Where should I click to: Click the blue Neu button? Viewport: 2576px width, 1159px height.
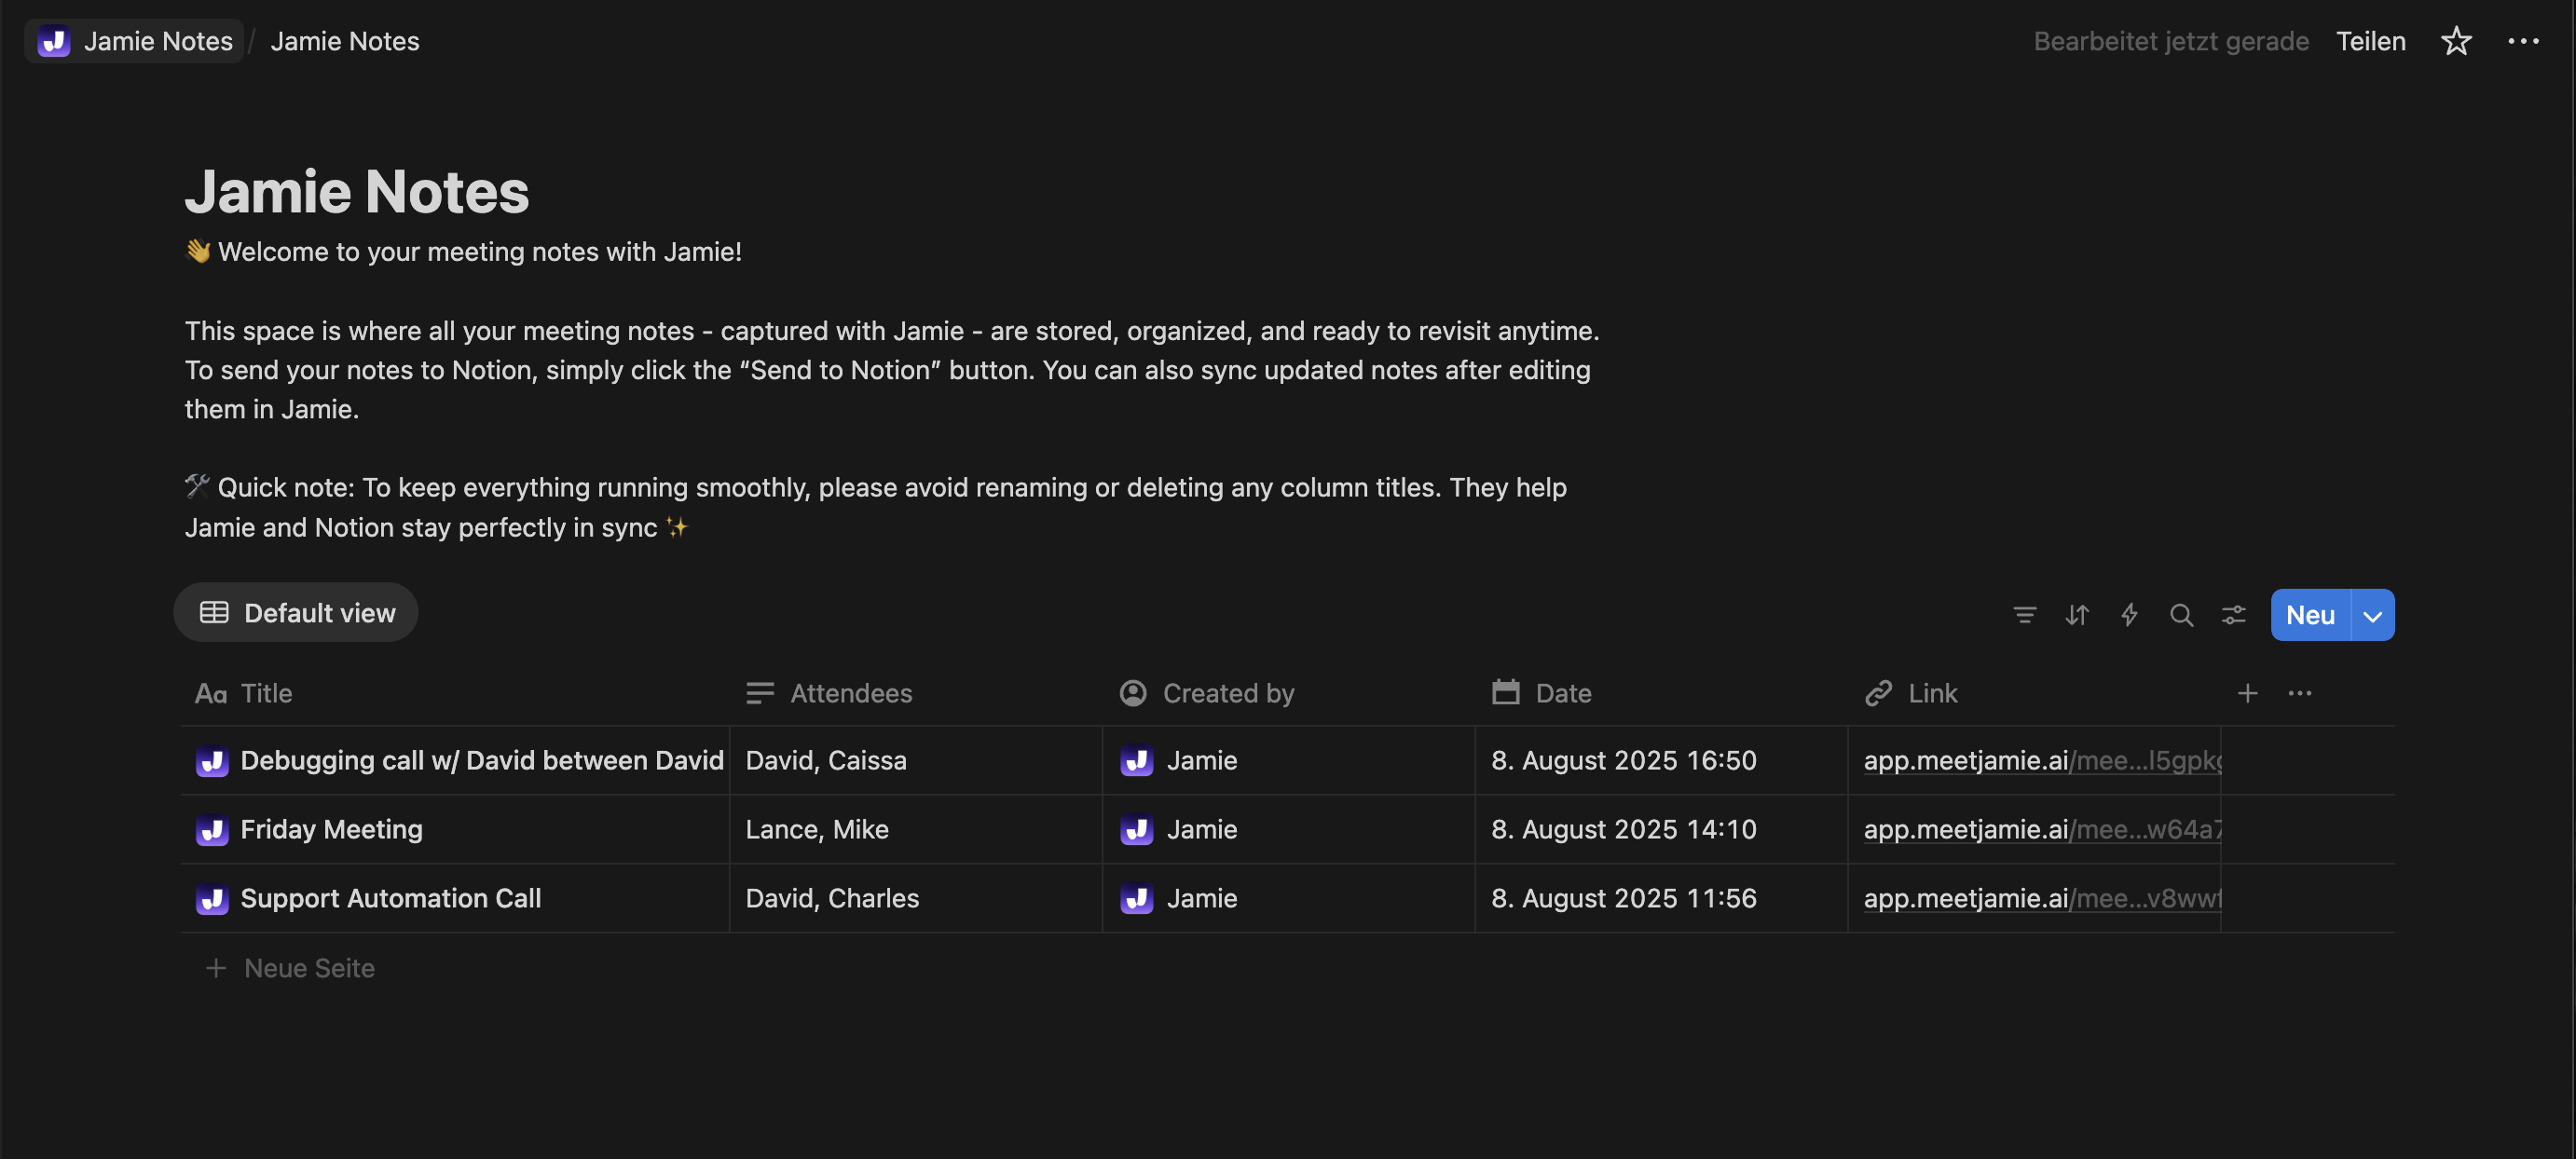2310,615
